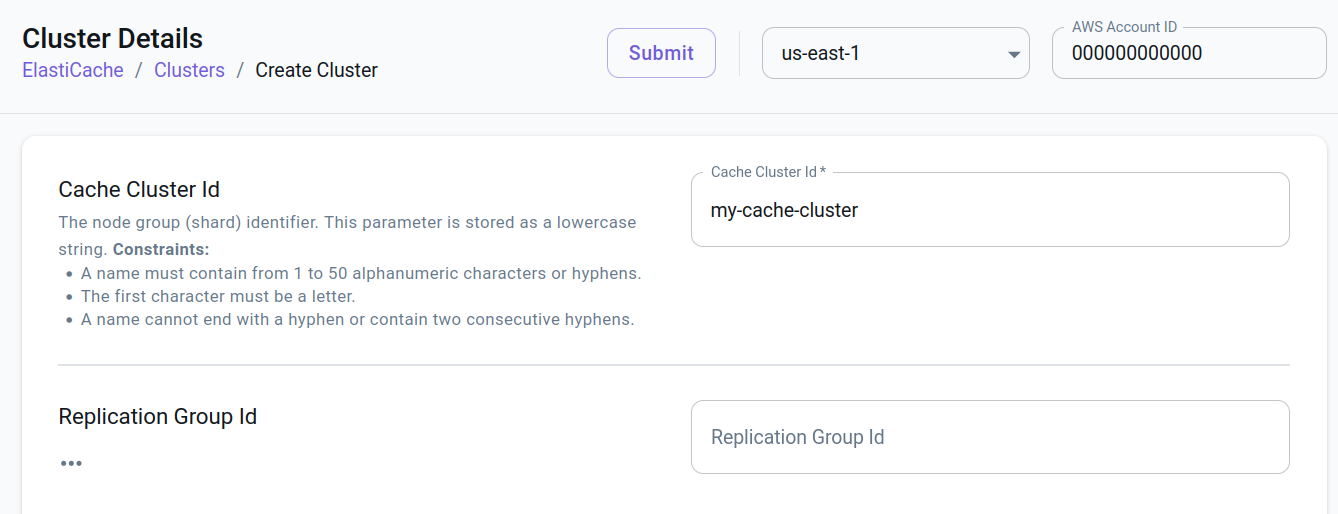Click the my-cache-cluster text input
The width and height of the screenshot is (1338, 514).
989,210
